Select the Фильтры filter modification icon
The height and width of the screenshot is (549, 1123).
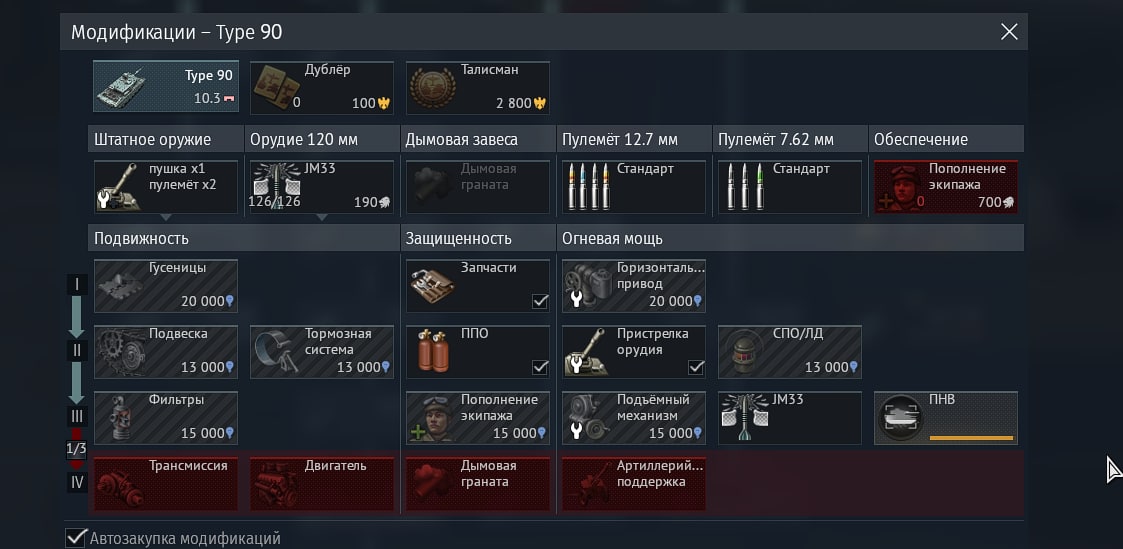pyautogui.click(x=115, y=418)
